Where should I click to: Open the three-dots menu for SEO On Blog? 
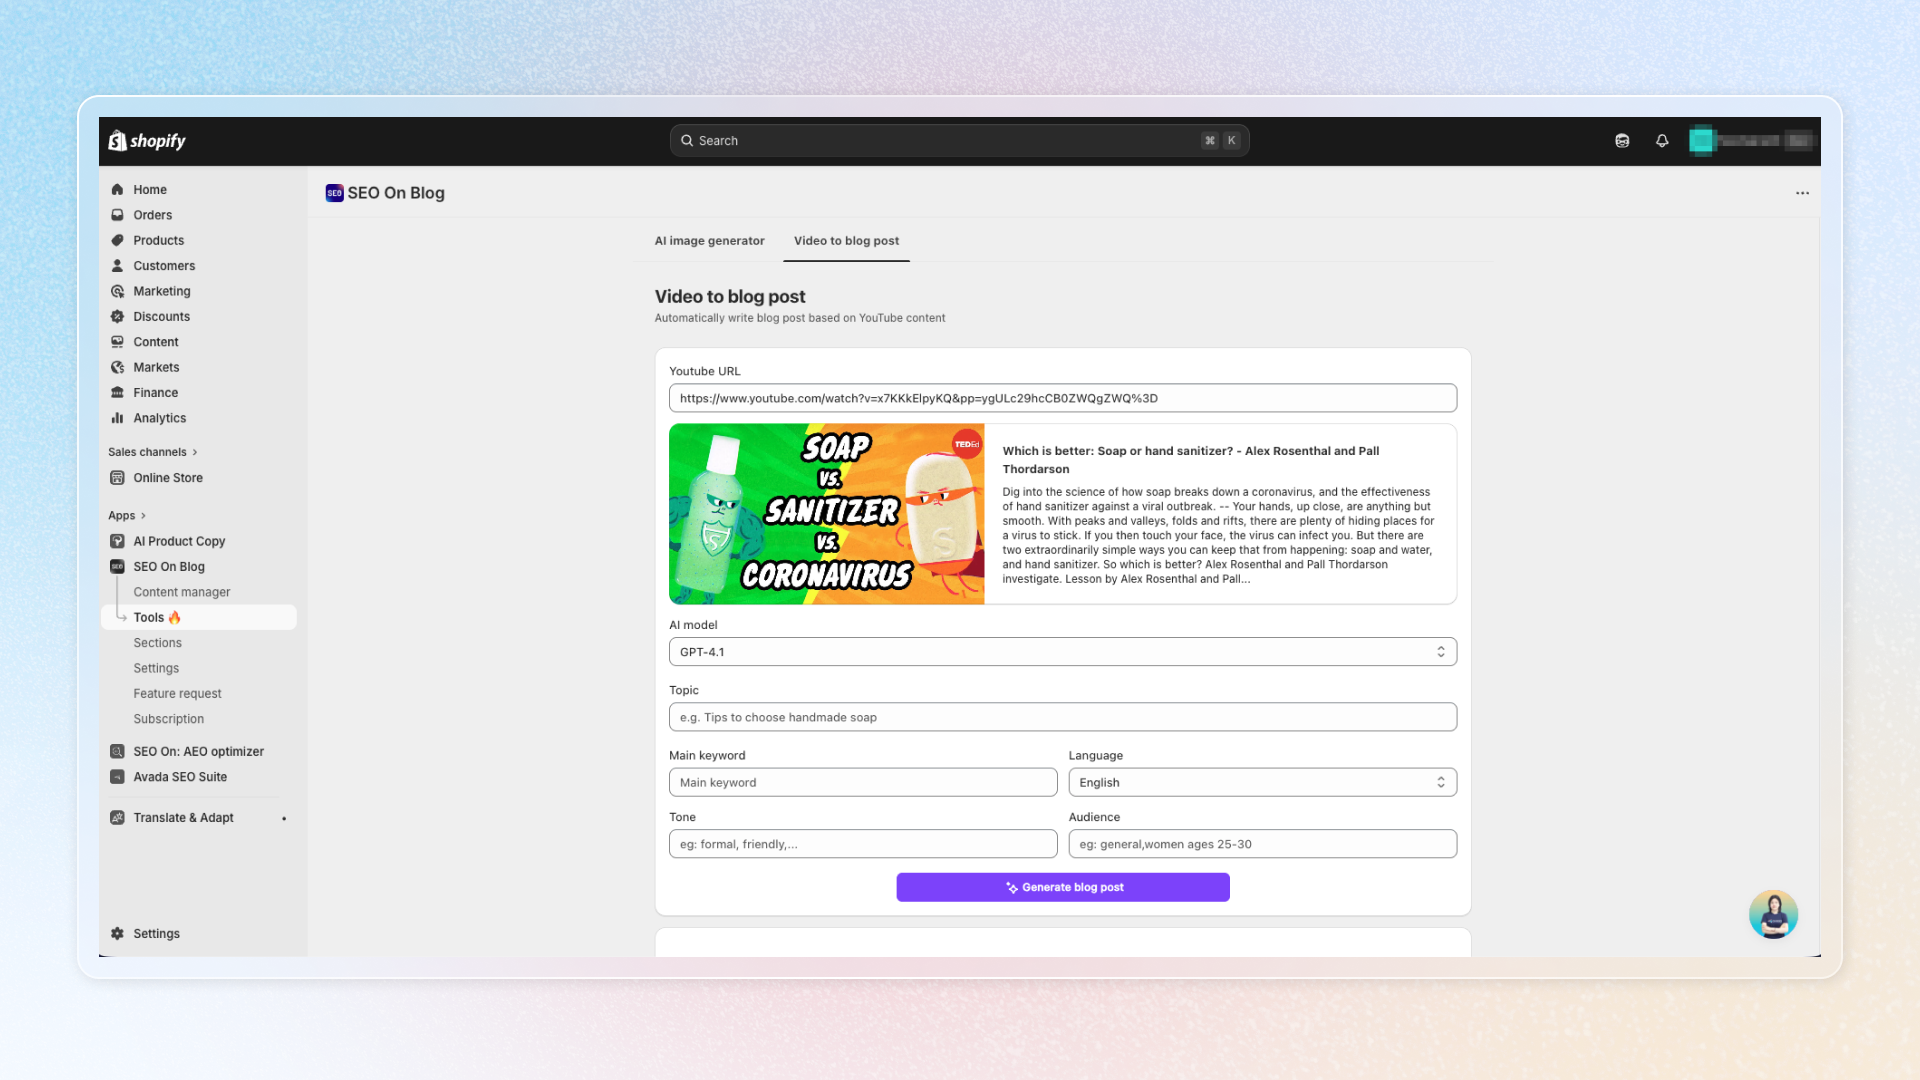(x=1802, y=193)
